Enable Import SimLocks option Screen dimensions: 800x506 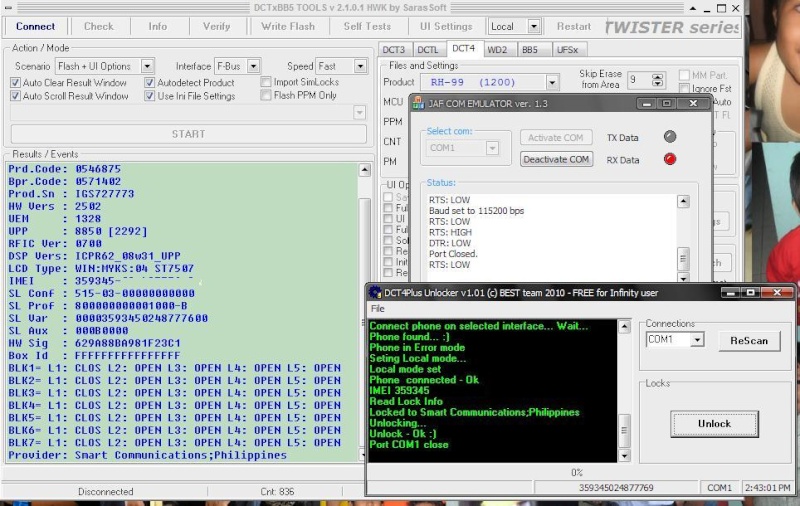coord(265,82)
